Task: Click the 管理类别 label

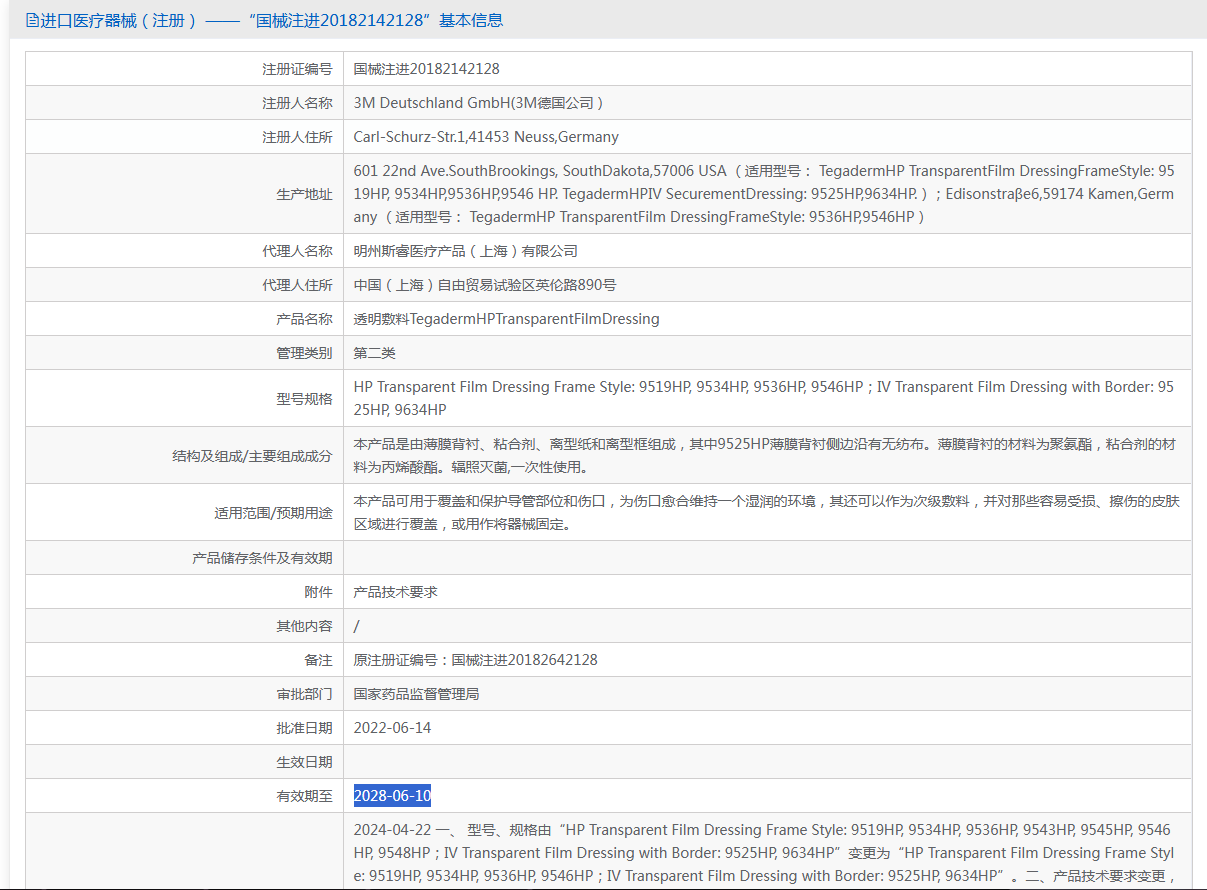Action: [304, 353]
